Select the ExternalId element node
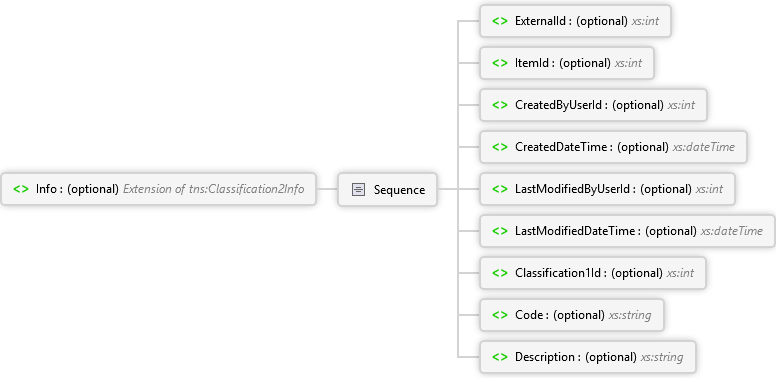This screenshot has width=776, height=378. (575, 21)
